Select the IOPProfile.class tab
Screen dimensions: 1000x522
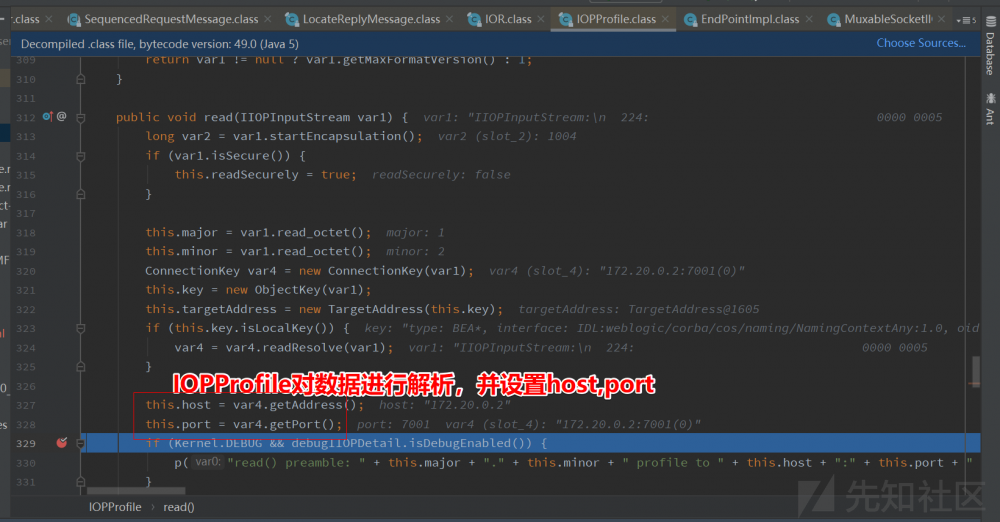point(616,19)
